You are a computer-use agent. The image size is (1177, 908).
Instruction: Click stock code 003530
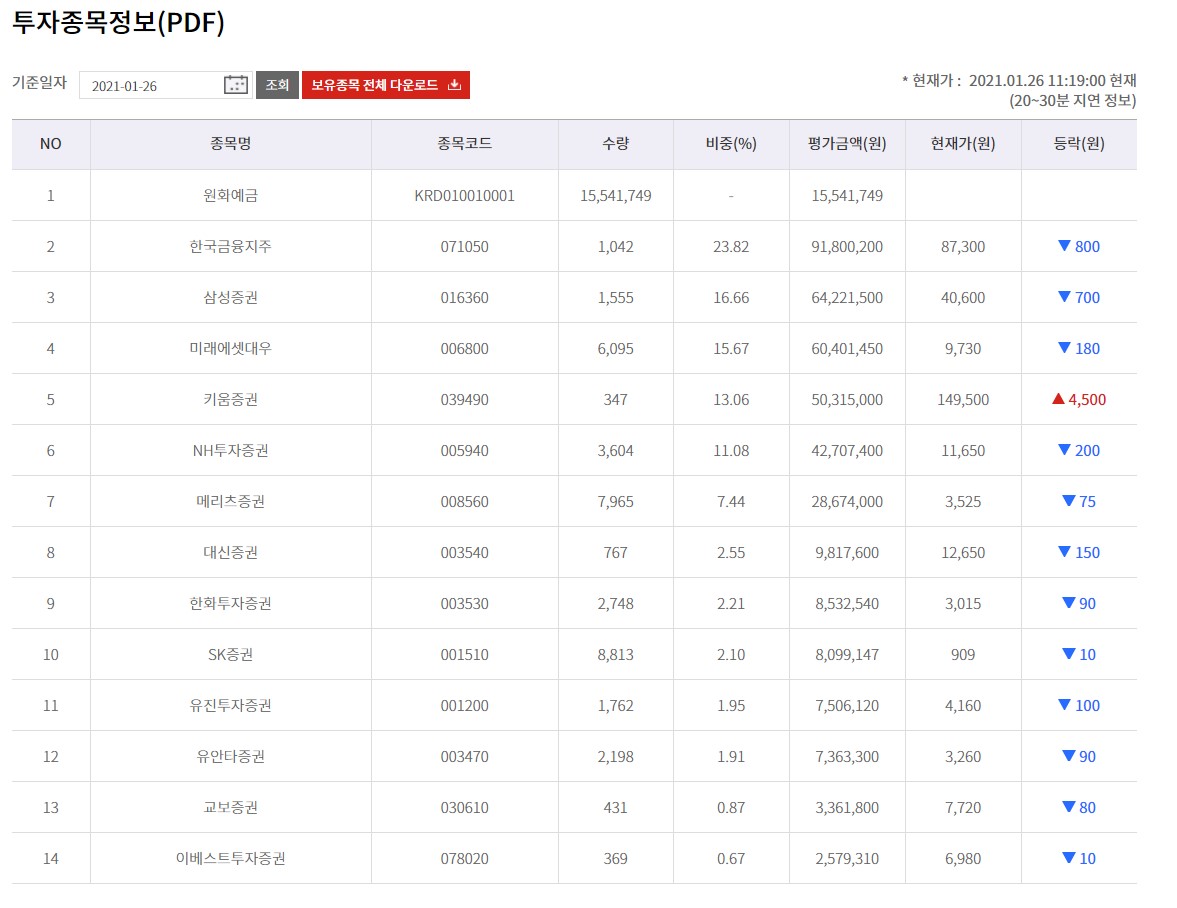pyautogui.click(x=465, y=604)
